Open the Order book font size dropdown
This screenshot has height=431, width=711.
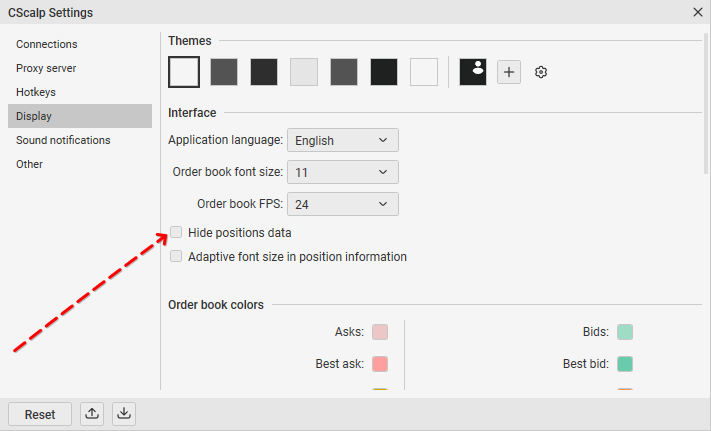343,172
